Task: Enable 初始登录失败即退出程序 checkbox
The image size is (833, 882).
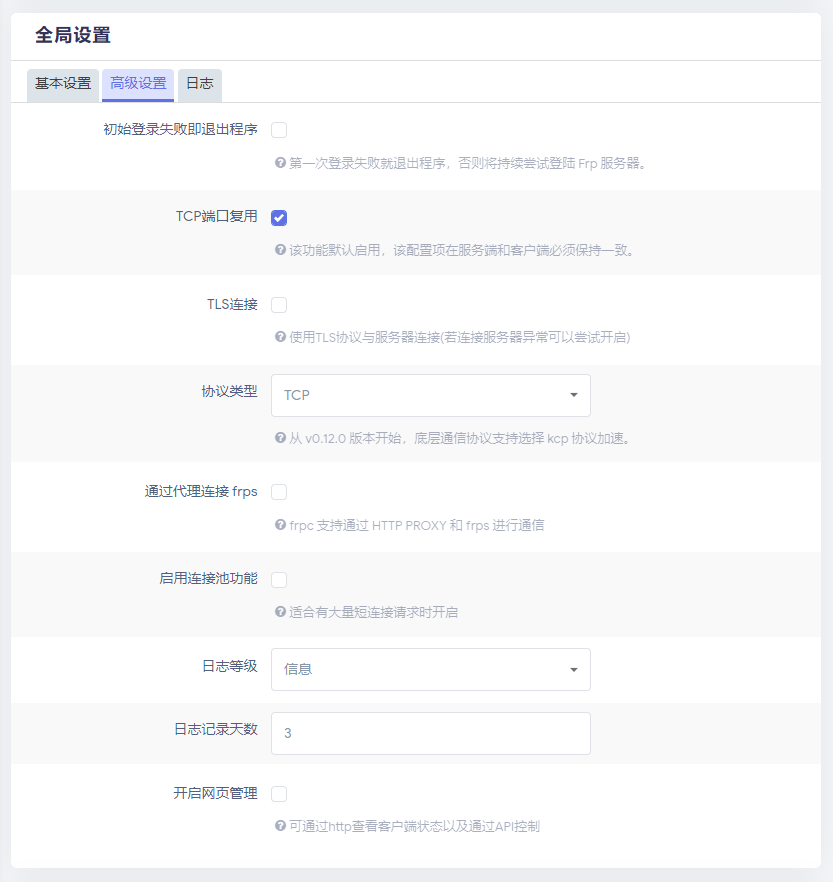Action: (279, 130)
